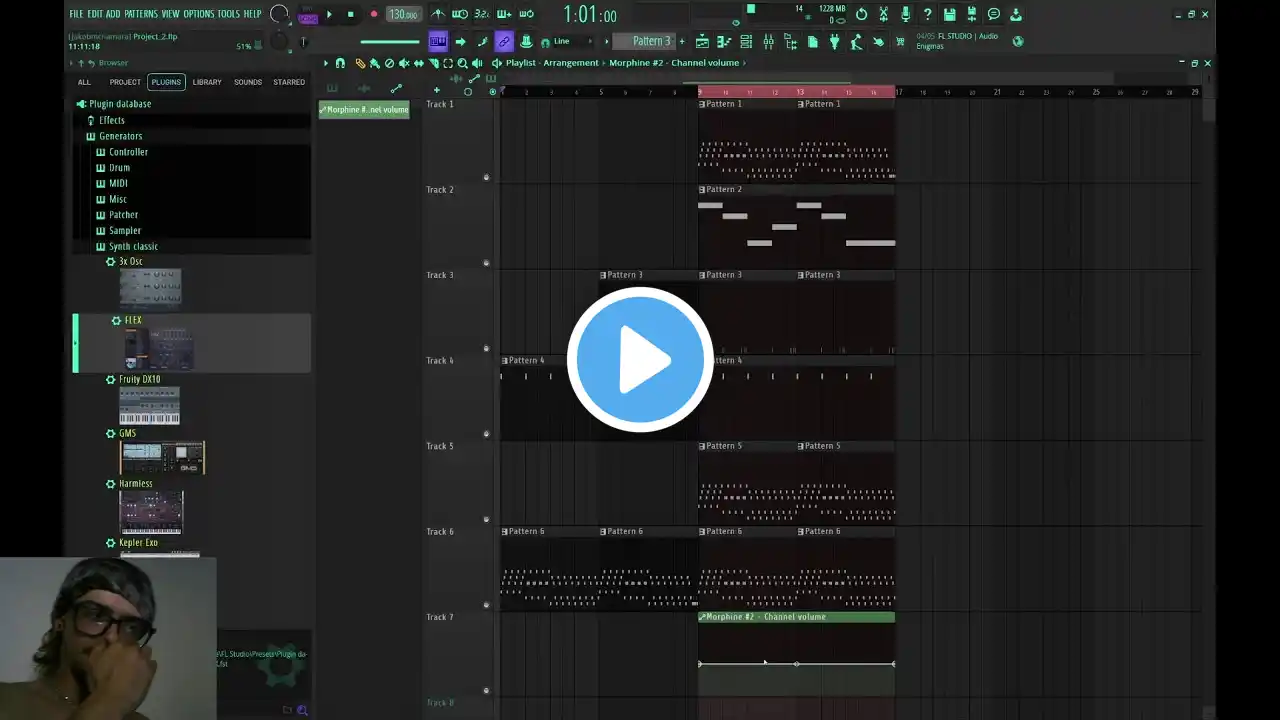Toggle the 3-2-1 countdown before recording
This screenshot has height=720, width=1280.
(x=481, y=14)
